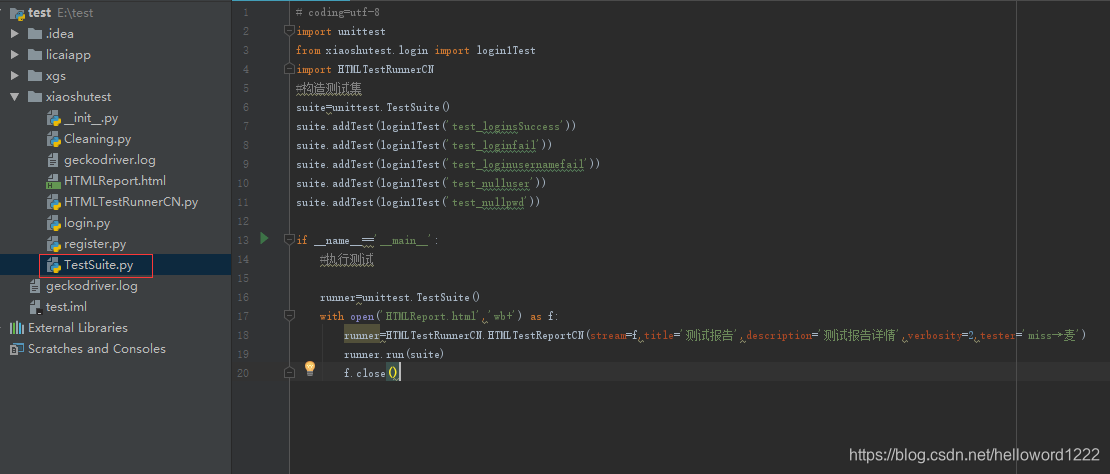
Task: Open register.py in project tree
Action: [x=95, y=244]
